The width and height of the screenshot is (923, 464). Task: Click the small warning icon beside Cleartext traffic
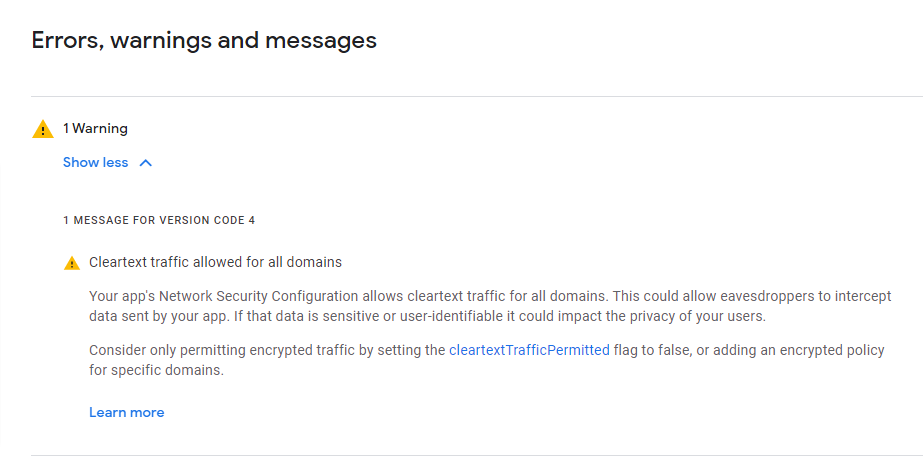(x=71, y=263)
